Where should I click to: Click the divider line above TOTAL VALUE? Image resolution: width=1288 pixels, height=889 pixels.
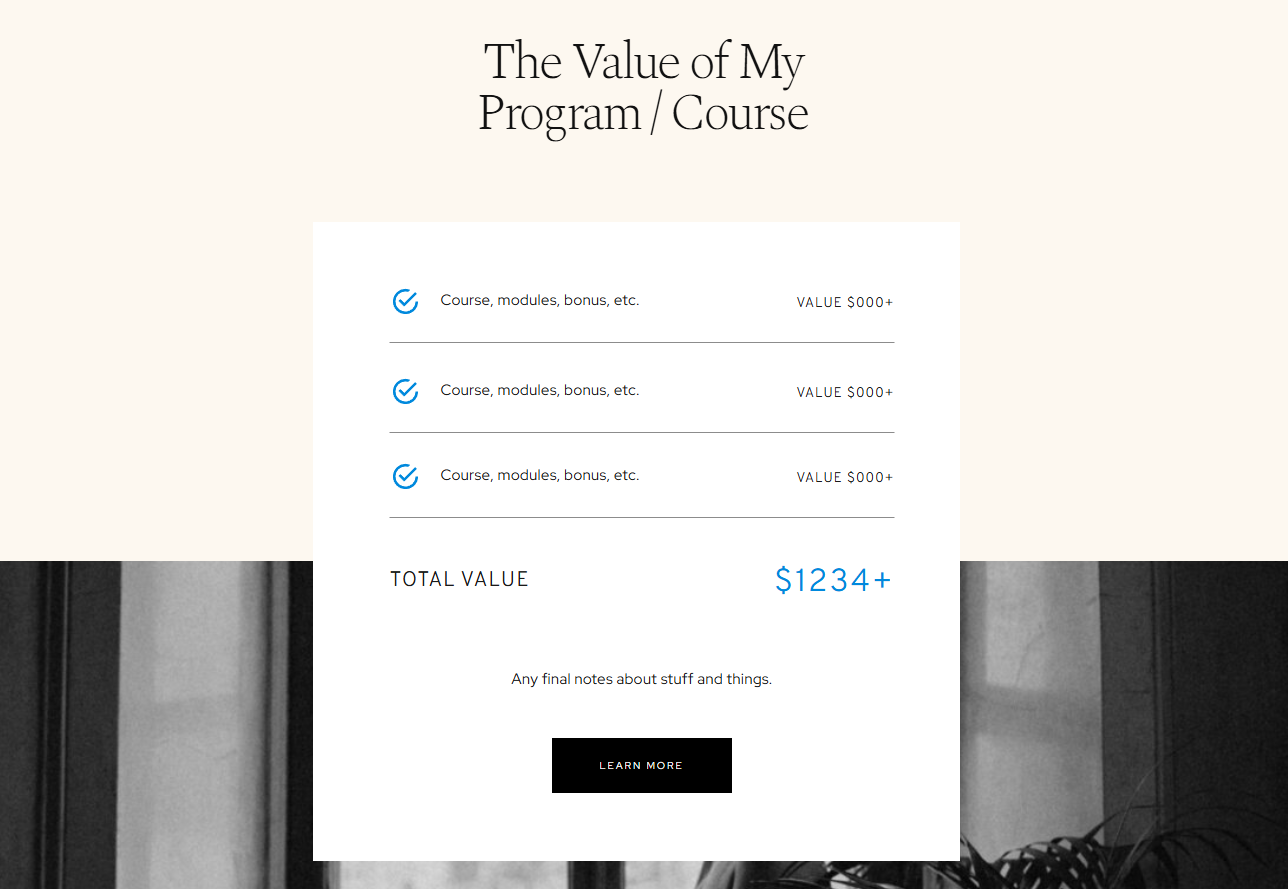click(641, 517)
